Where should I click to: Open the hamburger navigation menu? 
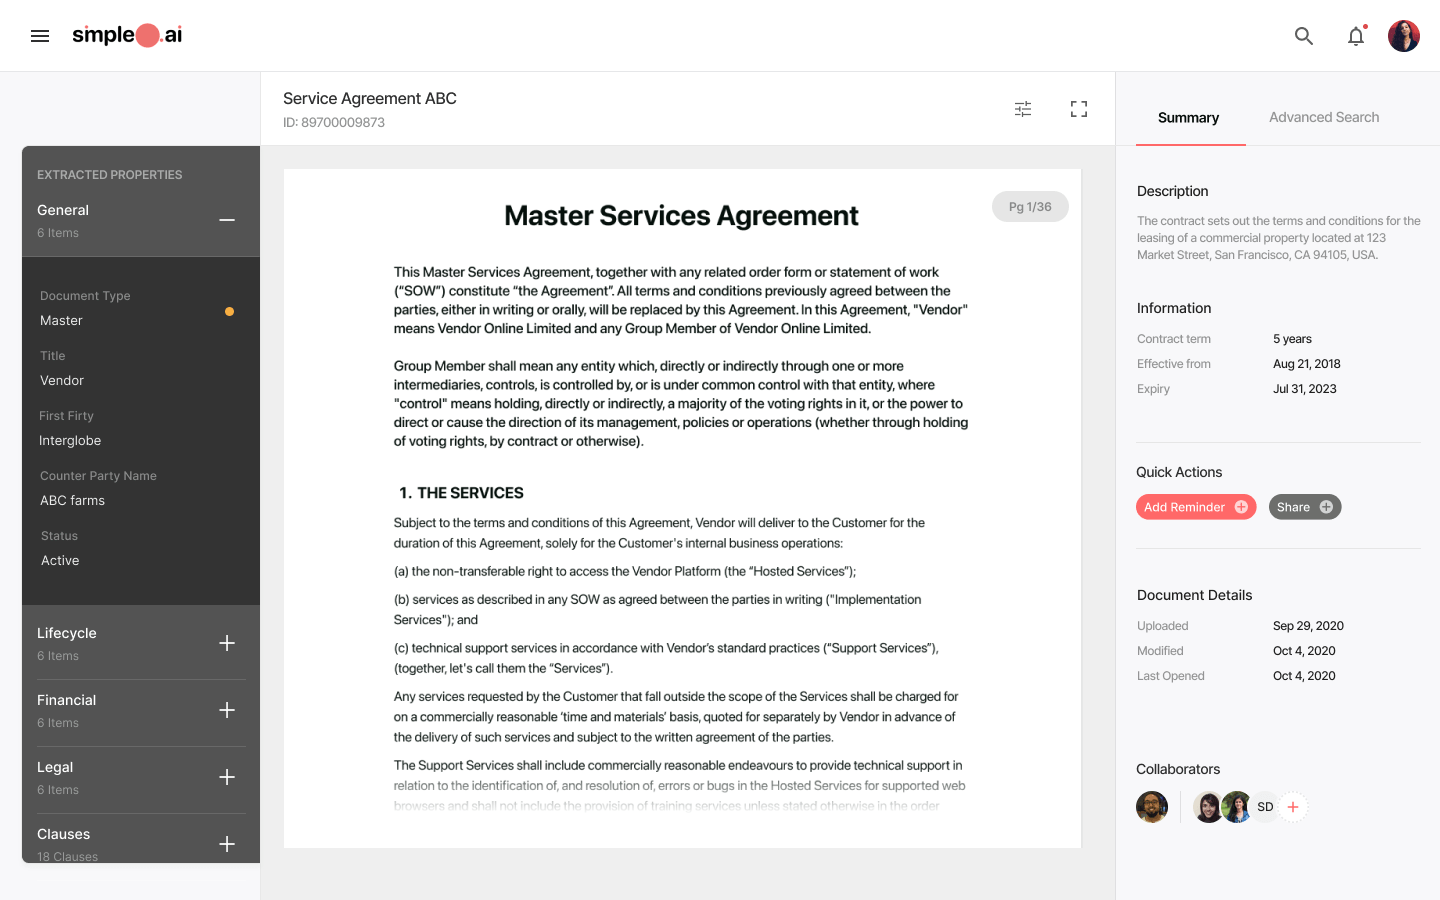pos(39,35)
